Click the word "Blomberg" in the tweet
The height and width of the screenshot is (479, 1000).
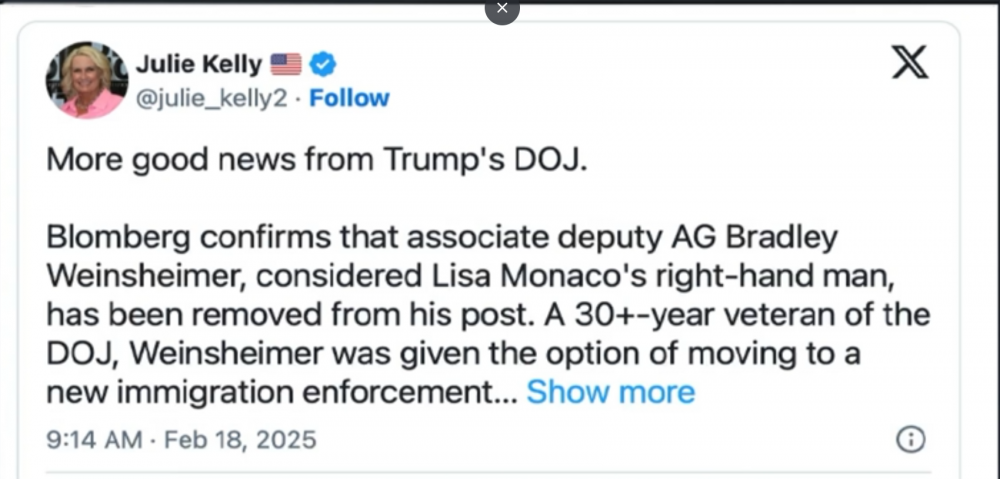click(119, 239)
